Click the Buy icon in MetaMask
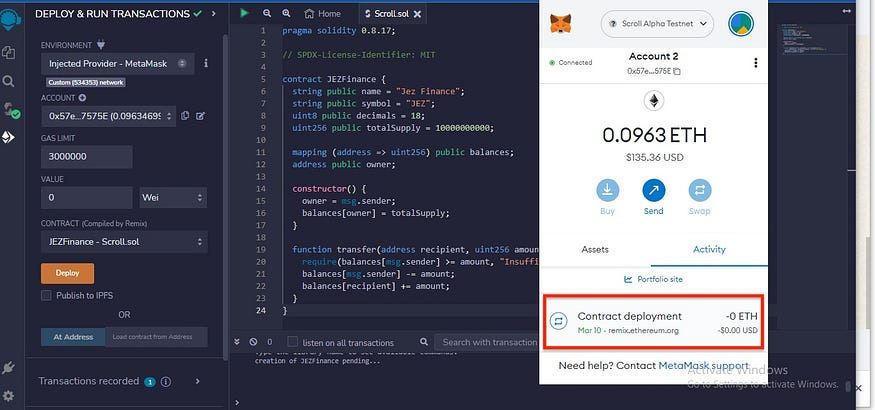This screenshot has height=410, width=875. 607,191
